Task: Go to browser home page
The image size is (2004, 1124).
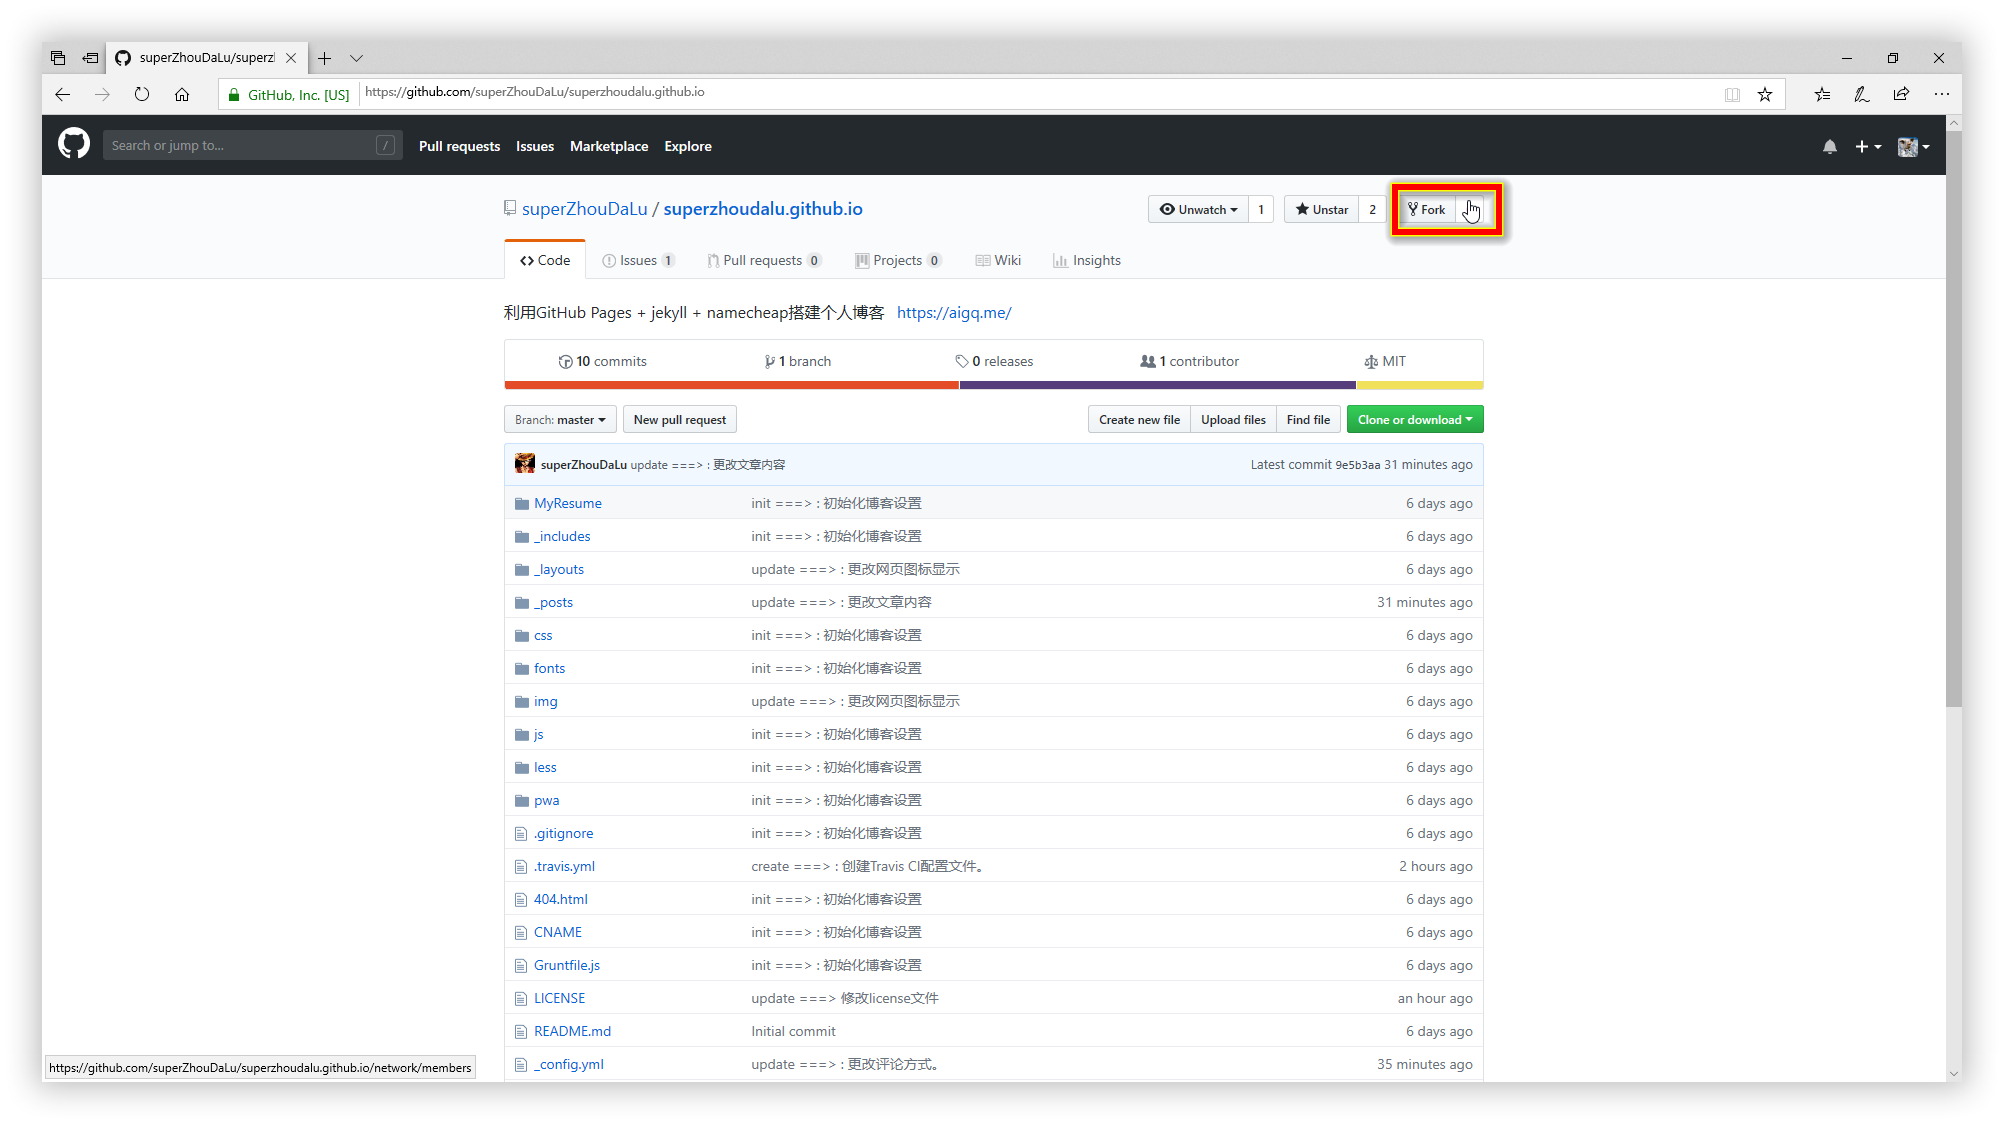Action: click(x=182, y=94)
